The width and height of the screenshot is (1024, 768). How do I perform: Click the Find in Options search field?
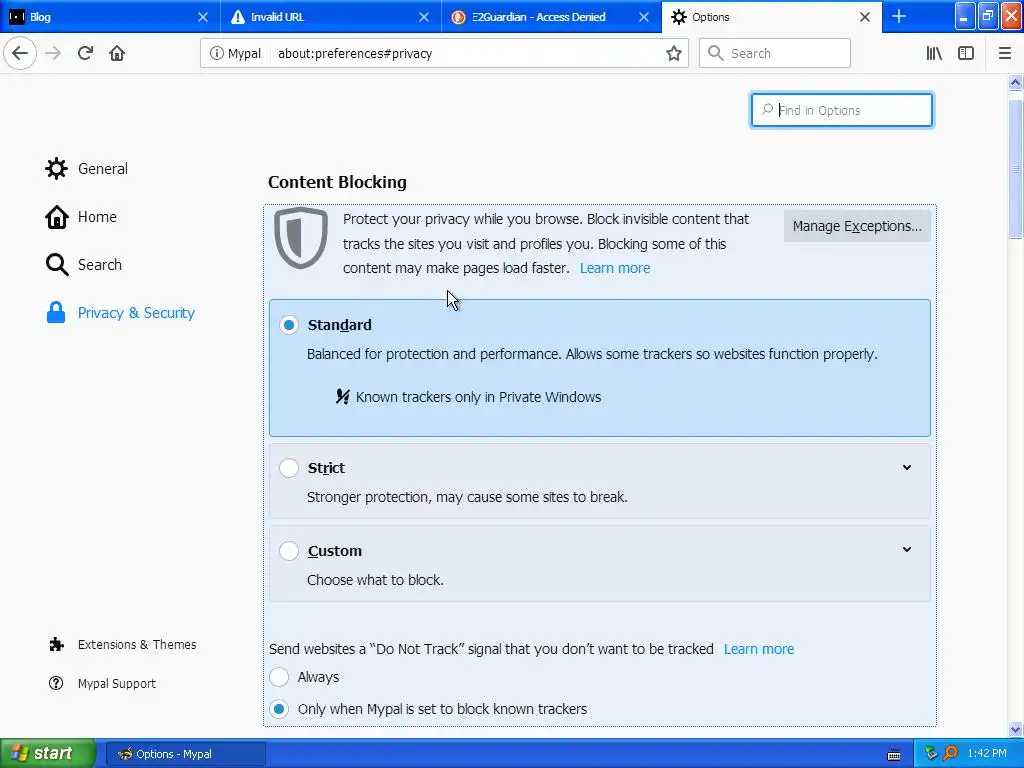click(x=841, y=110)
